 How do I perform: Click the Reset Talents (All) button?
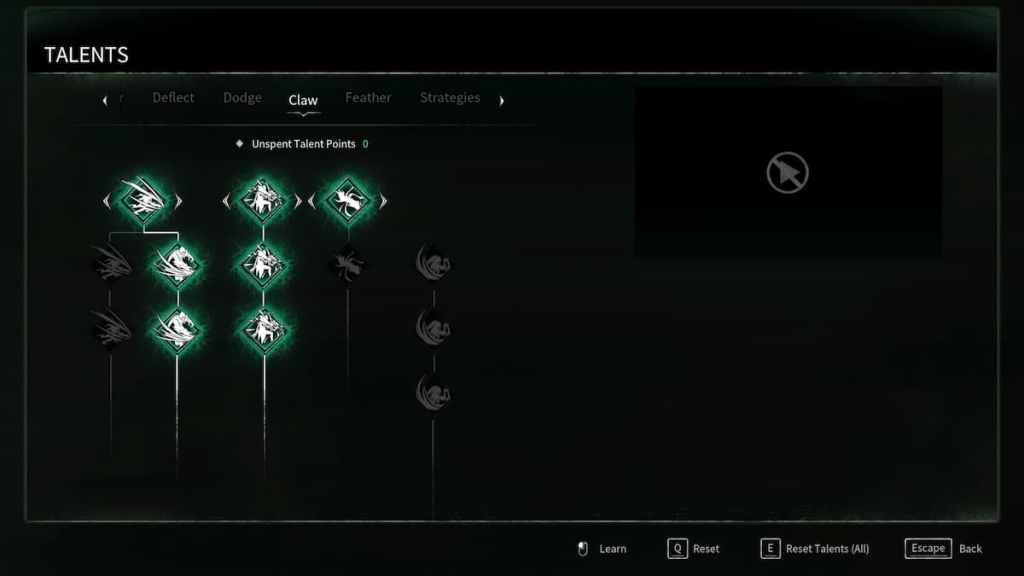point(815,549)
